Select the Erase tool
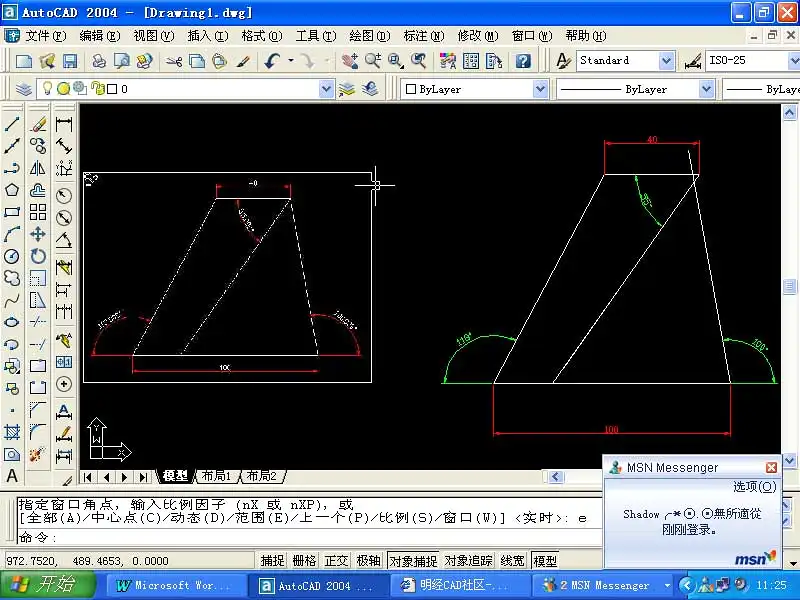This screenshot has height=600, width=800. (x=38, y=123)
